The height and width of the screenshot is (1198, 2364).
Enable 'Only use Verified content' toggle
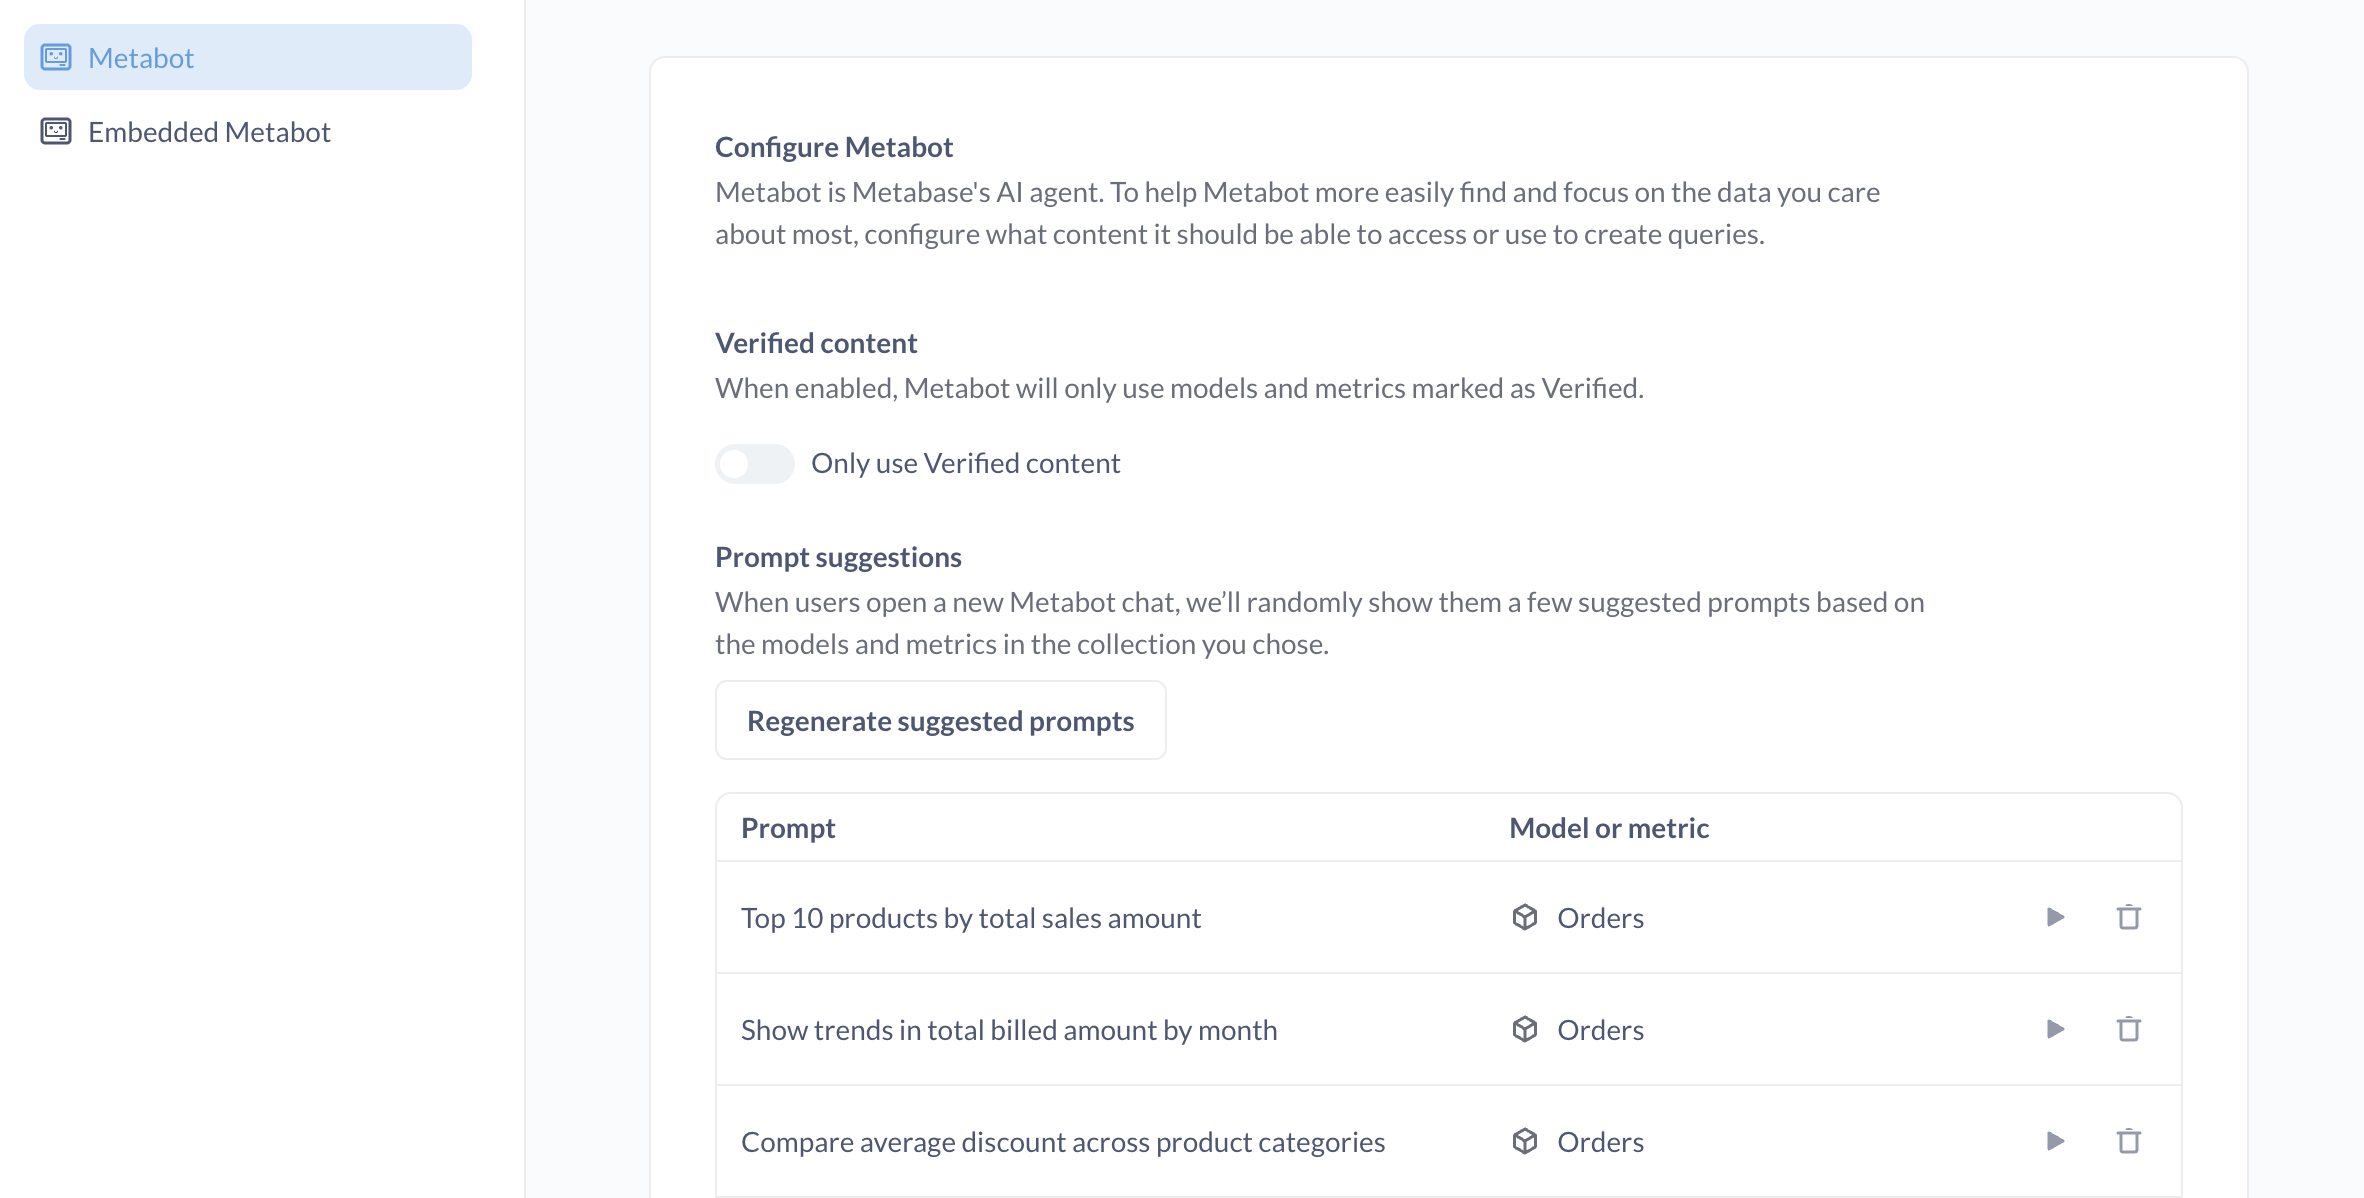point(754,464)
